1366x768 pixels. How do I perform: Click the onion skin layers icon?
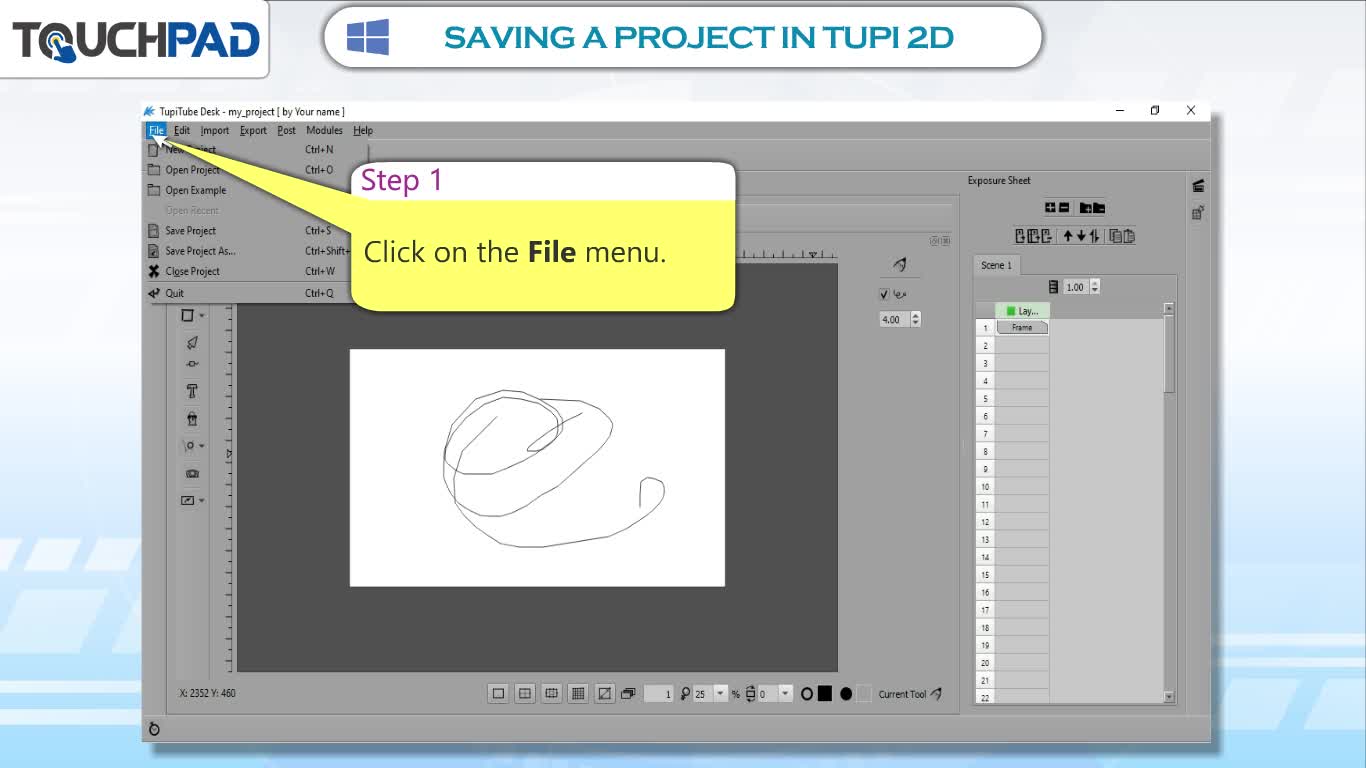pyautogui.click(x=628, y=693)
